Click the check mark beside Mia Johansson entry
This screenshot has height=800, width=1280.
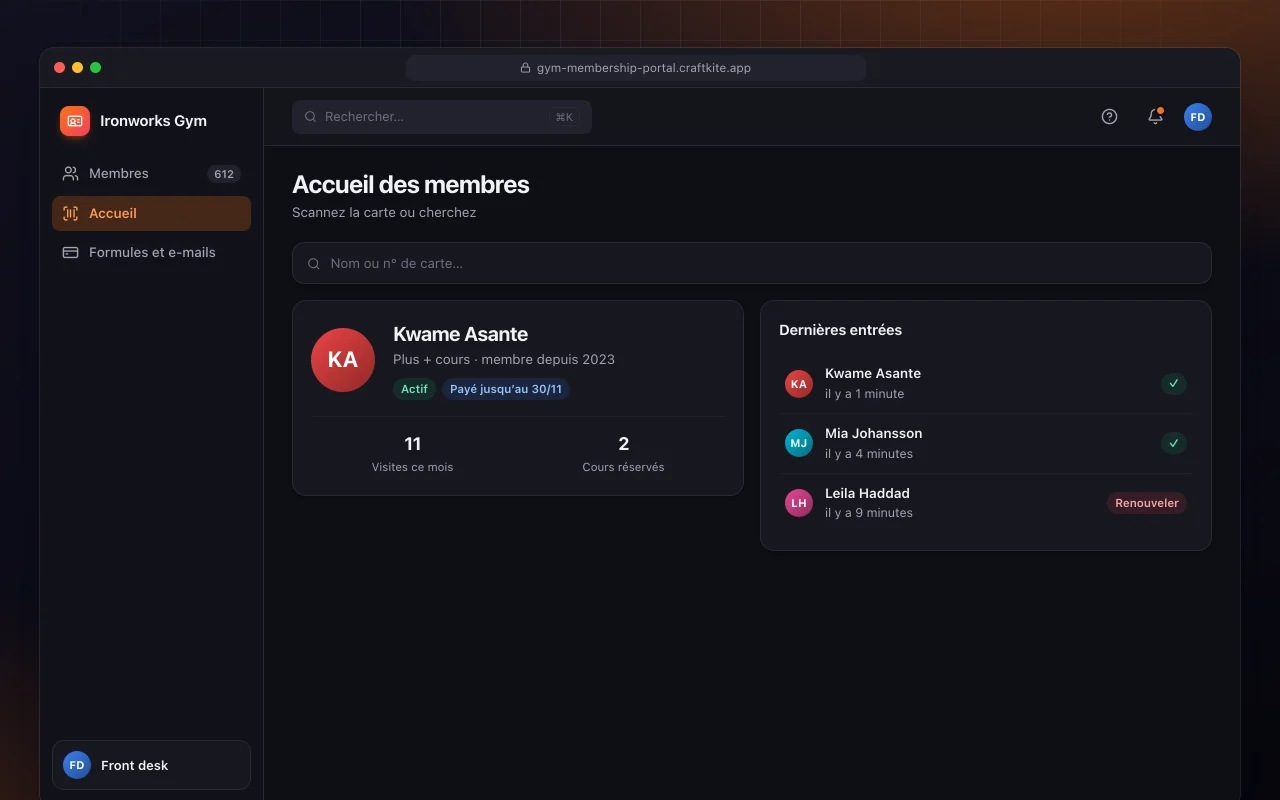pos(1174,443)
